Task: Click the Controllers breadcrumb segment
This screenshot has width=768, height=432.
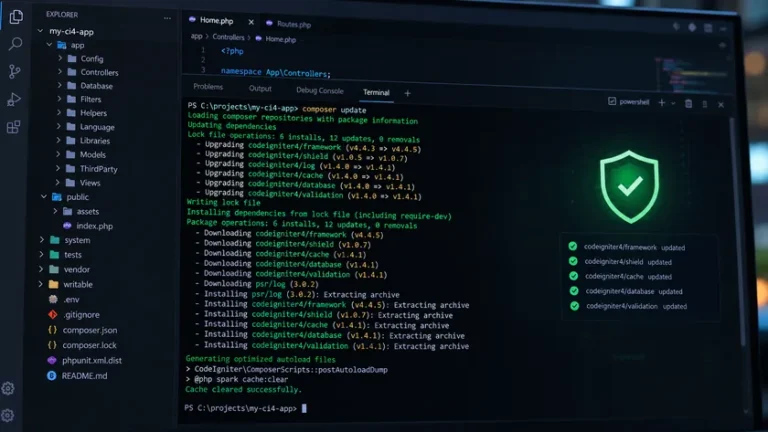Action: coord(228,37)
